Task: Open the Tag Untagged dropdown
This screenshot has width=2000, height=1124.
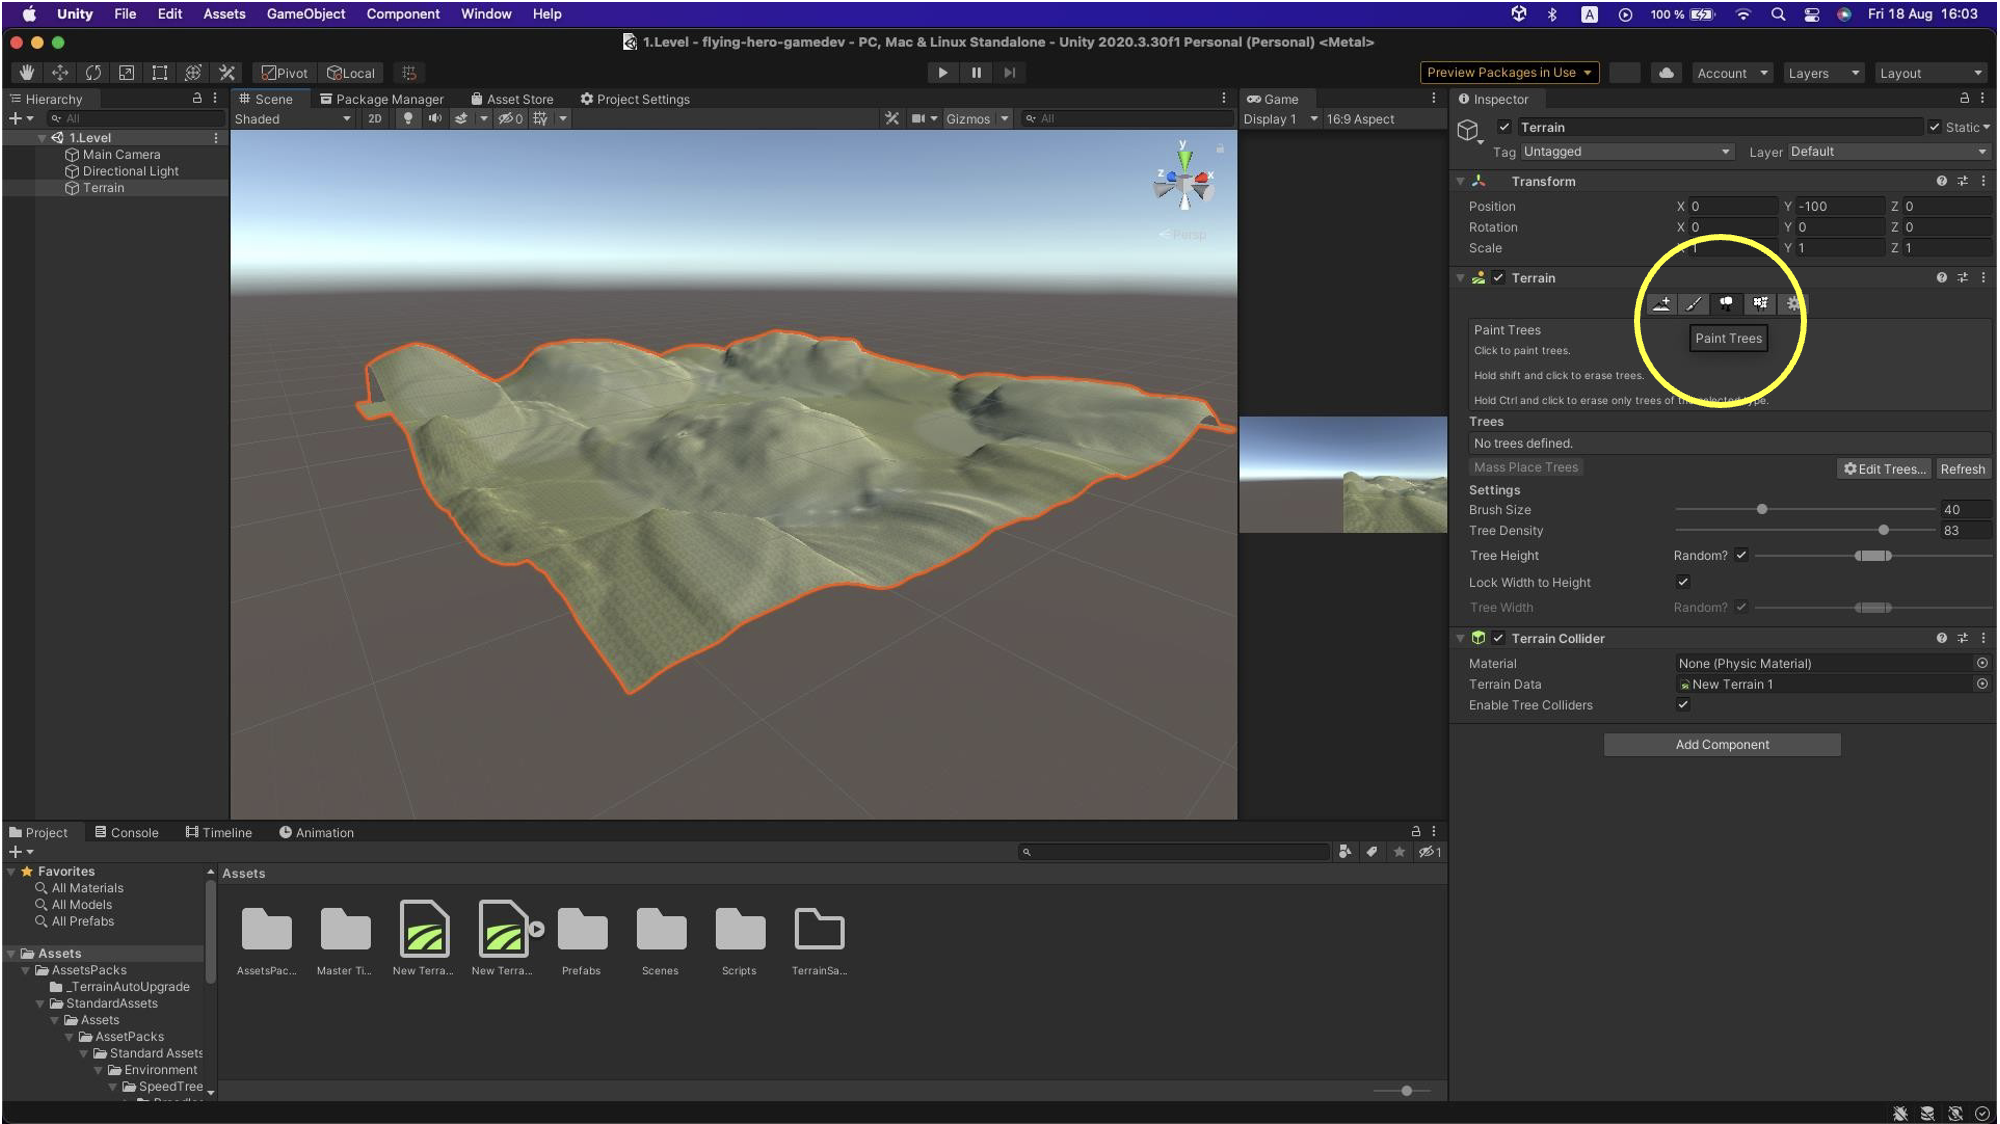Action: pyautogui.click(x=1626, y=152)
